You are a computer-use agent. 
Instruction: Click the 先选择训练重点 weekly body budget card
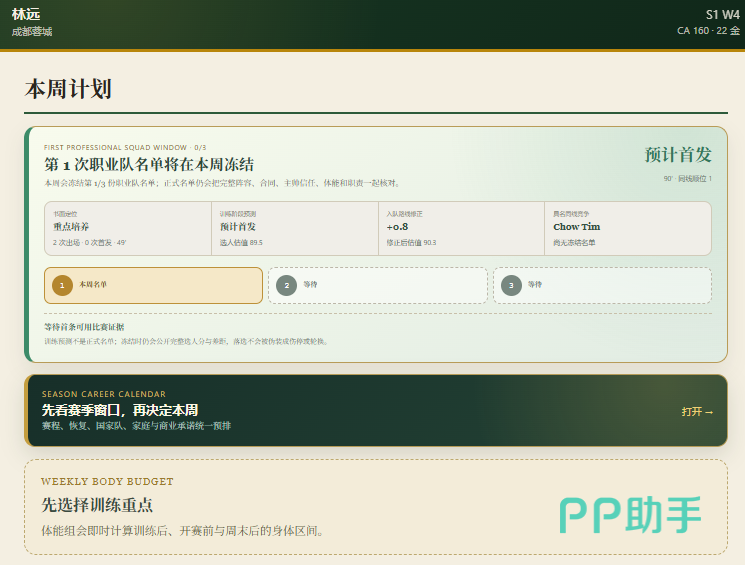376,507
